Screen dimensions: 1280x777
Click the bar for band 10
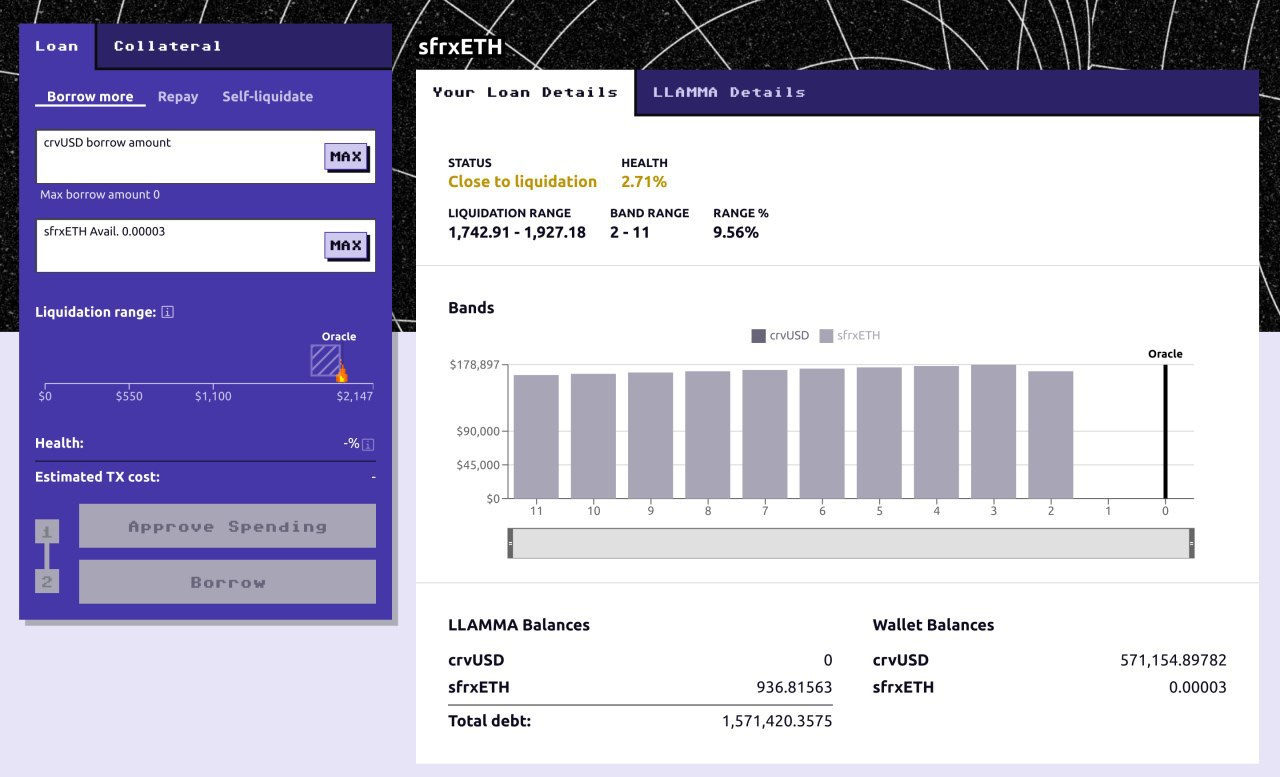click(x=593, y=436)
